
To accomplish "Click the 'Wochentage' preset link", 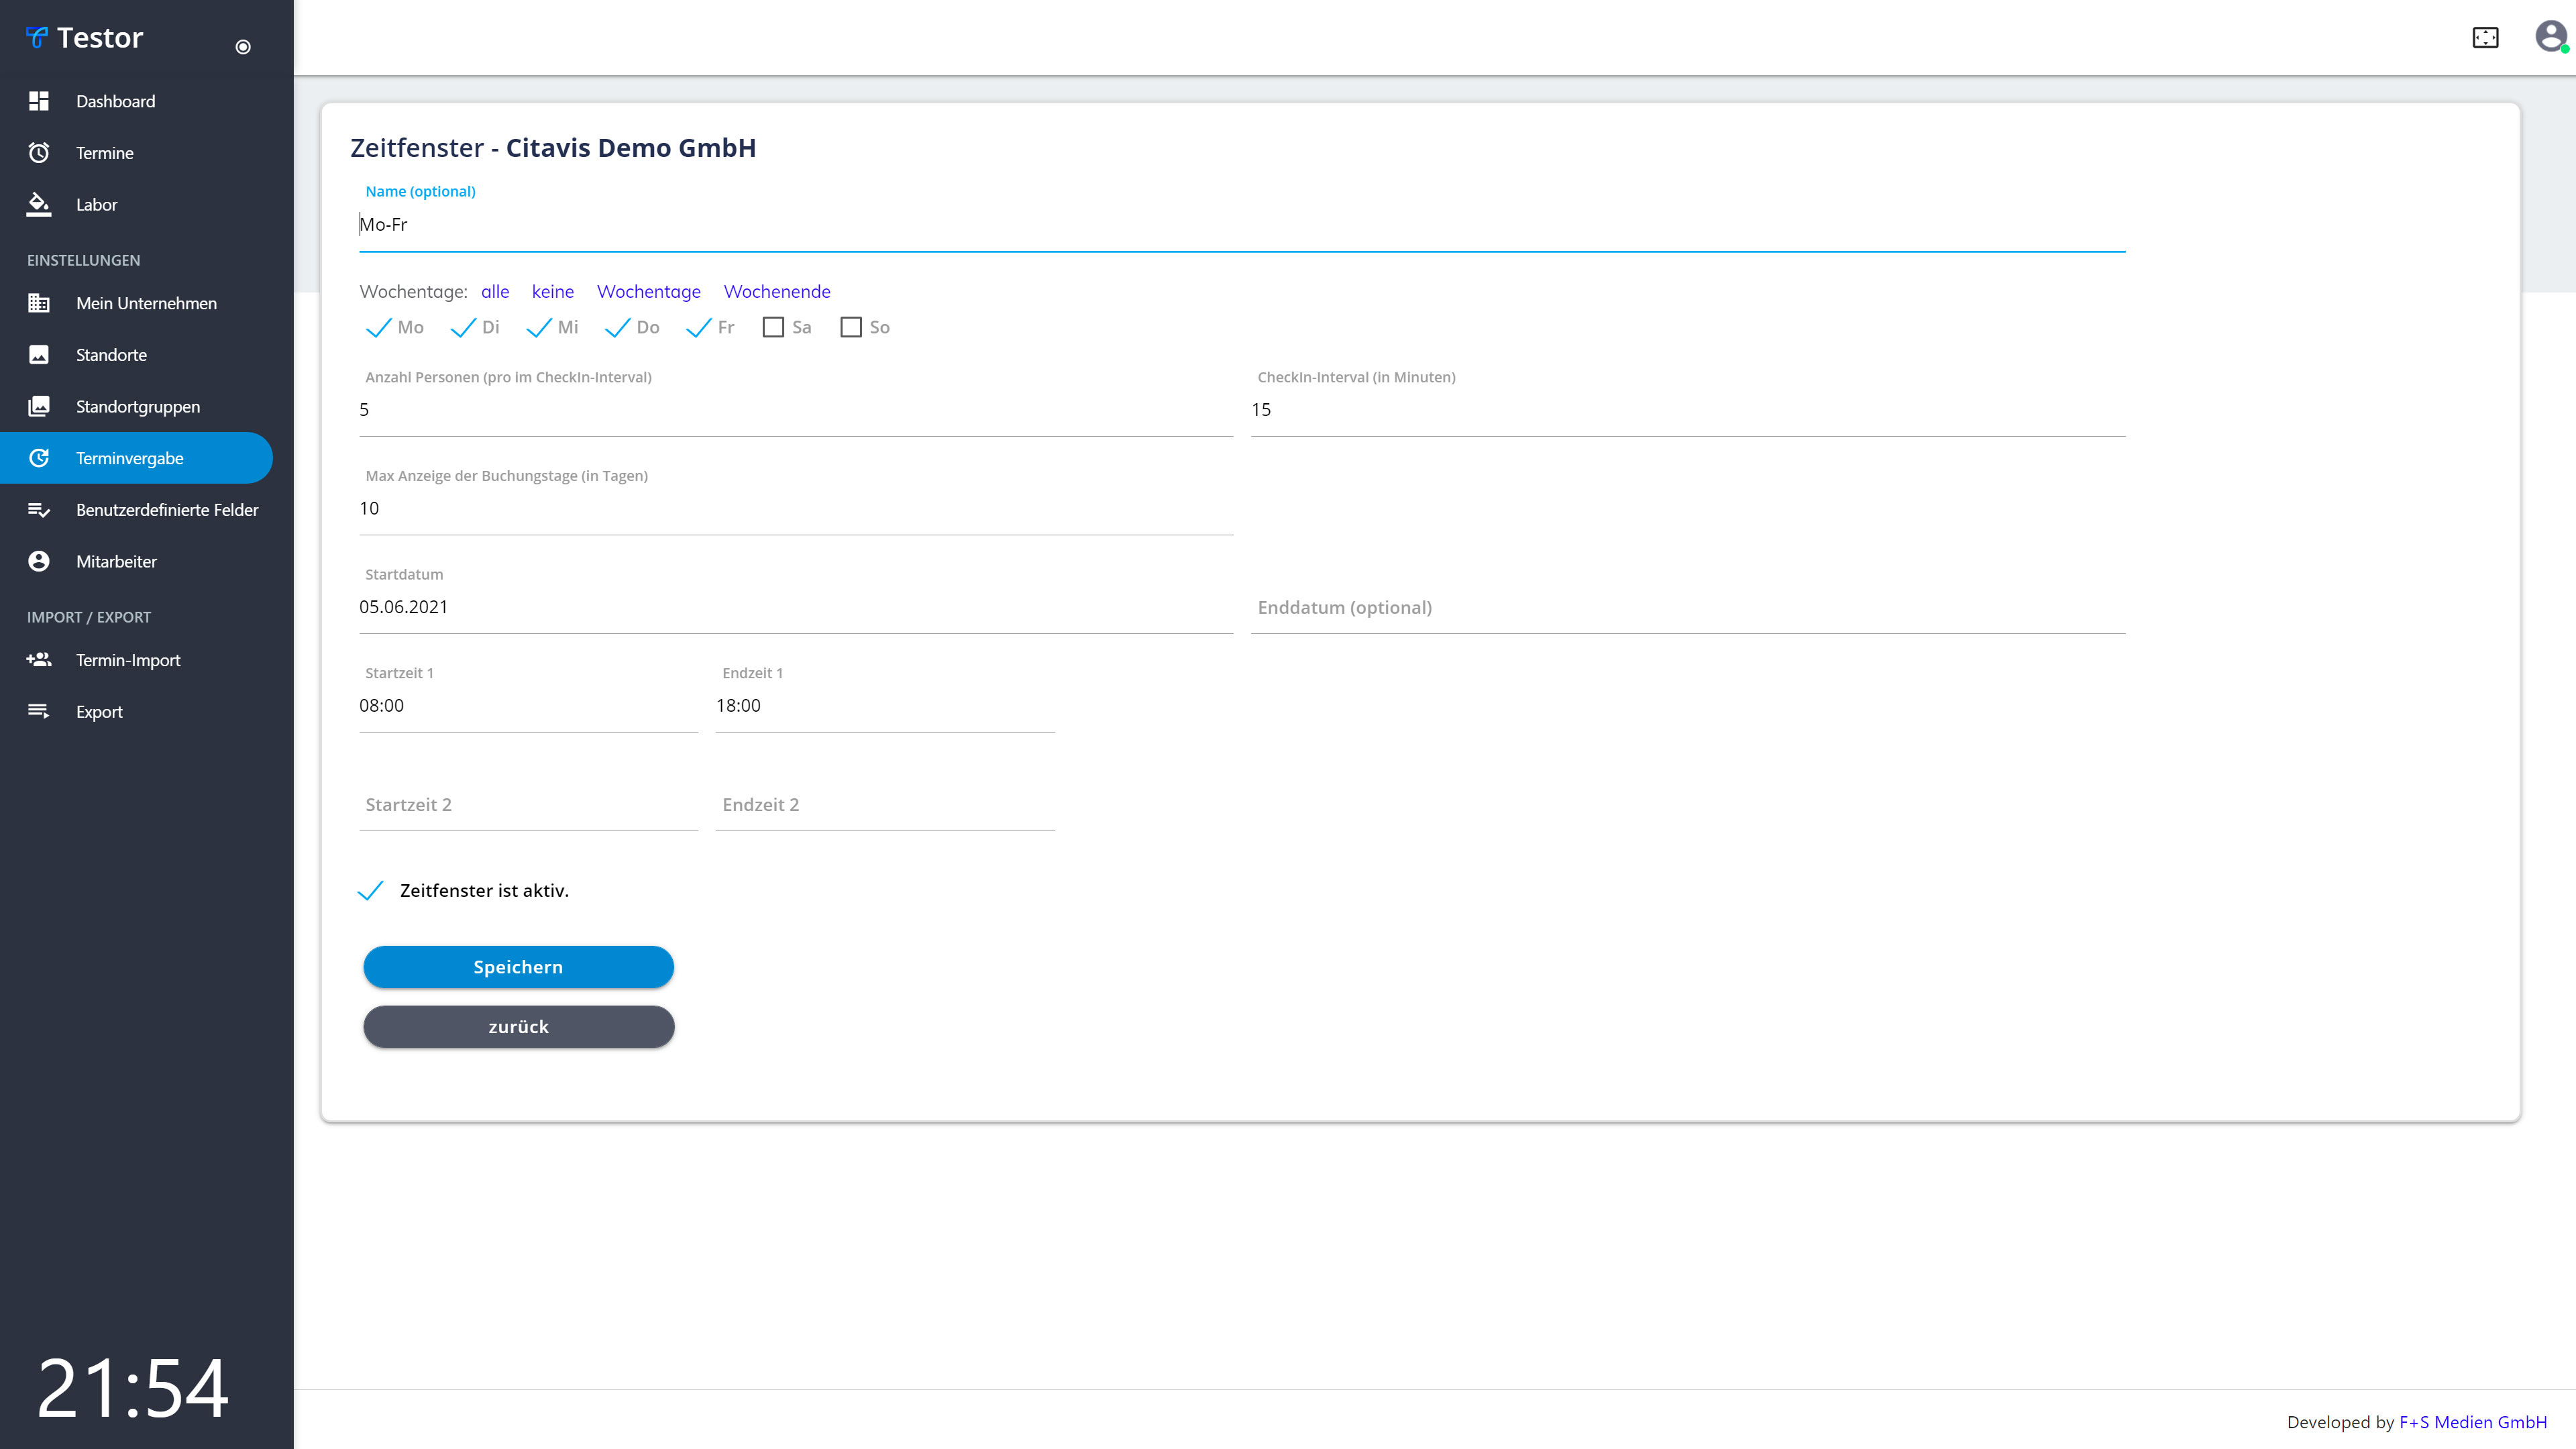I will pyautogui.click(x=648, y=292).
